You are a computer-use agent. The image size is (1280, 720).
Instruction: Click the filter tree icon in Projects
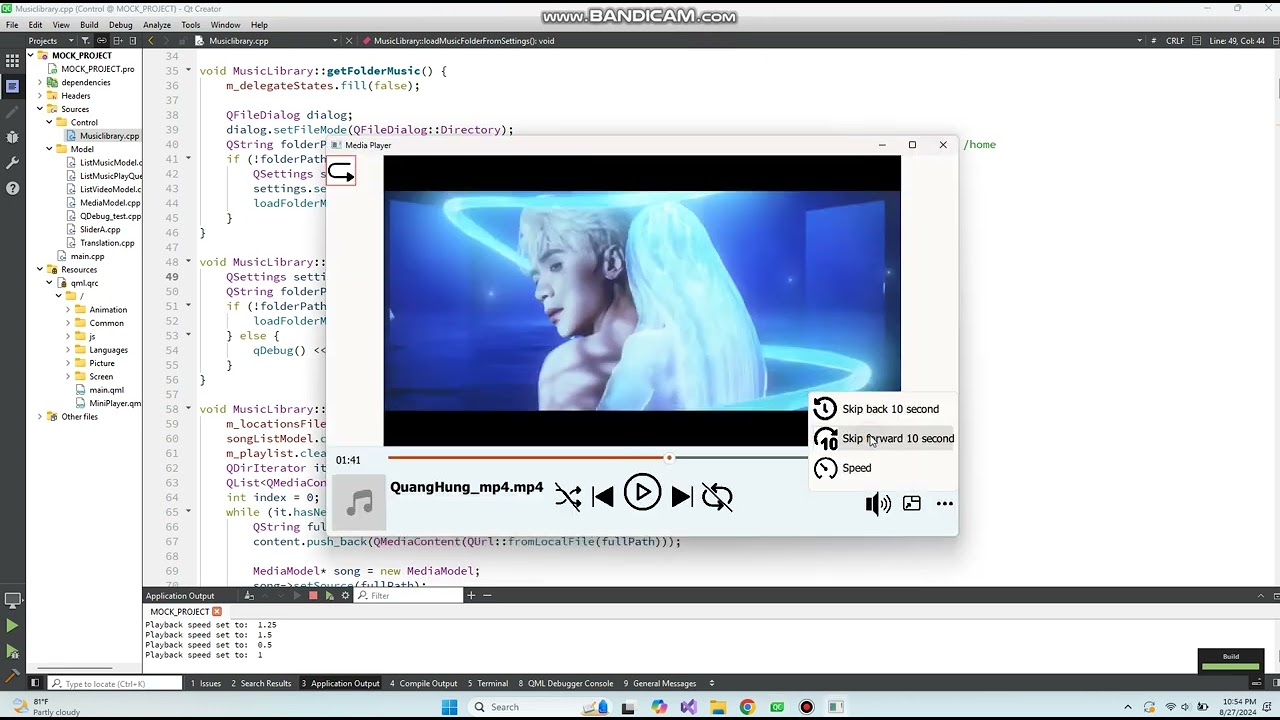(x=87, y=41)
